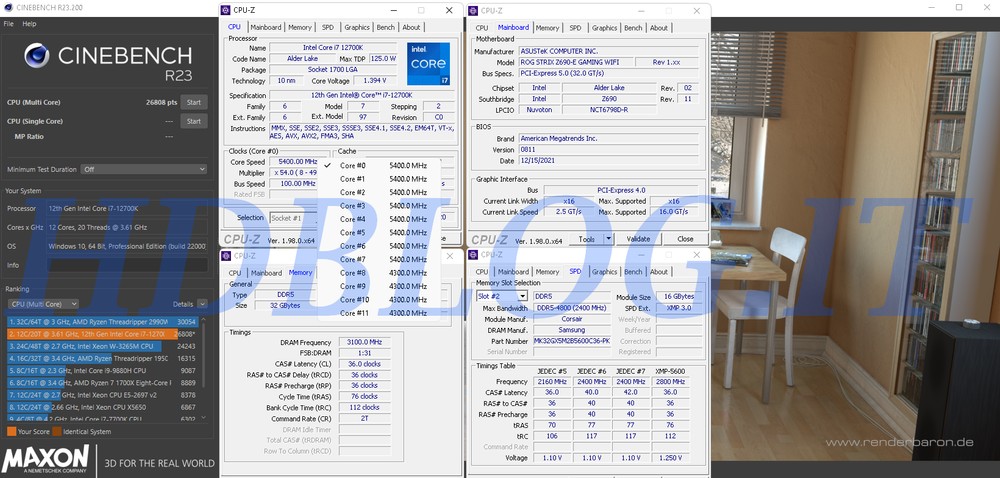Switch to the Bench tab in Mainboard window
Image resolution: width=1000 pixels, height=478 pixels.
633,28
